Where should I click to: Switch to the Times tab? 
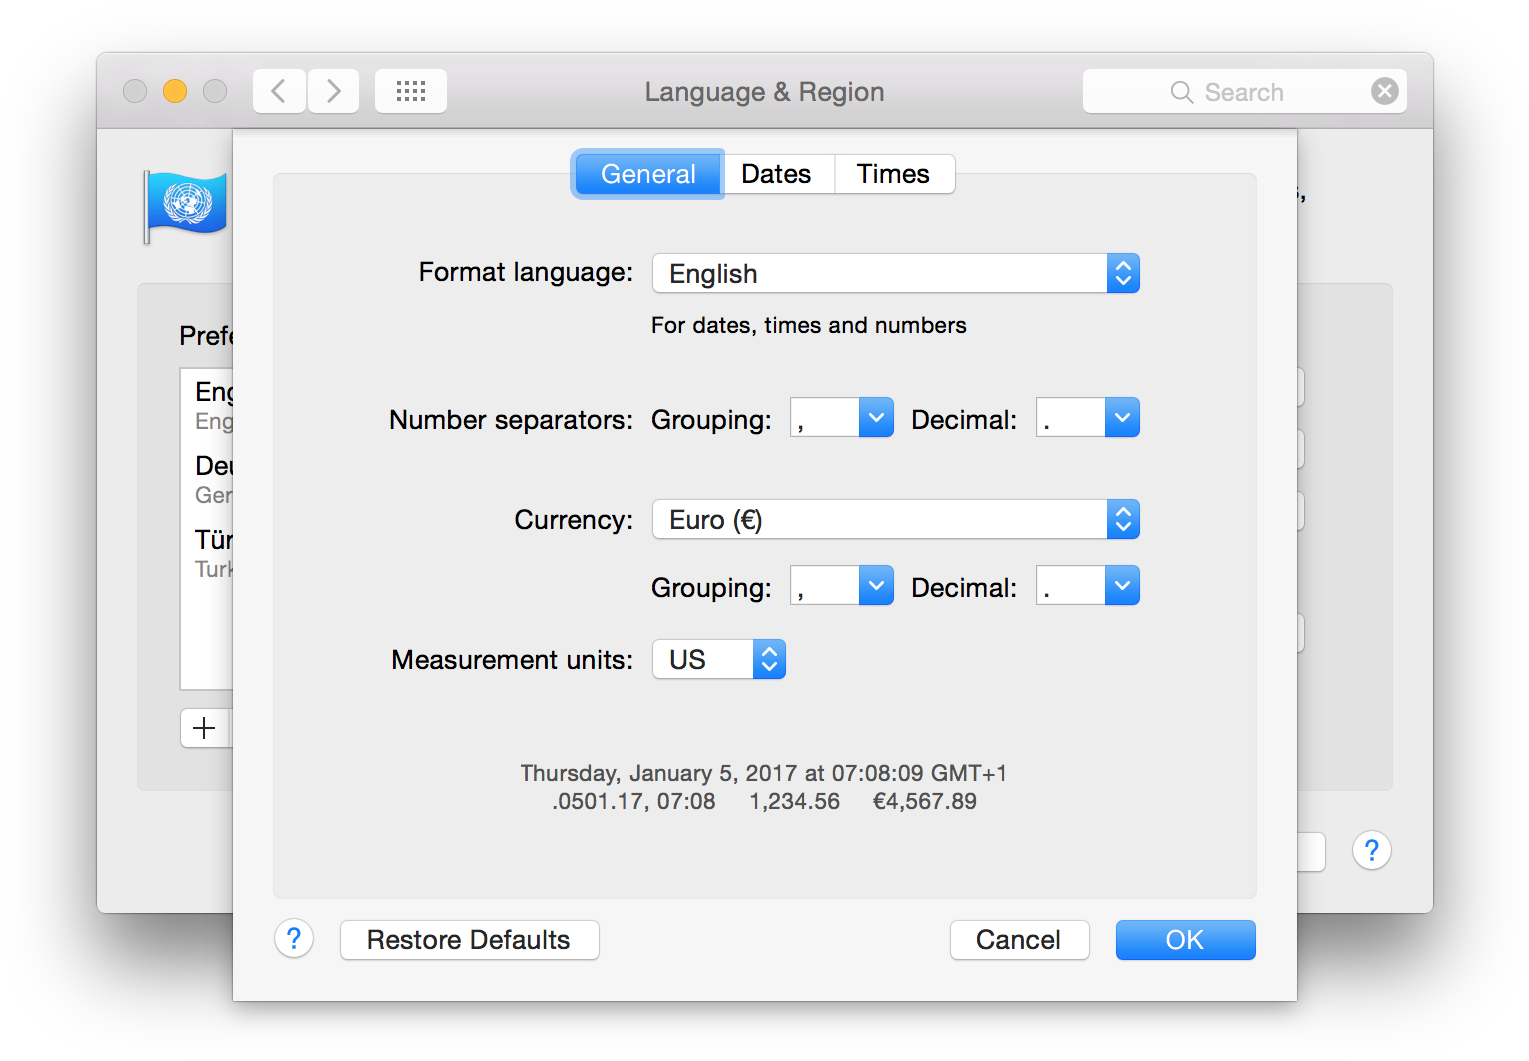pyautogui.click(x=893, y=174)
